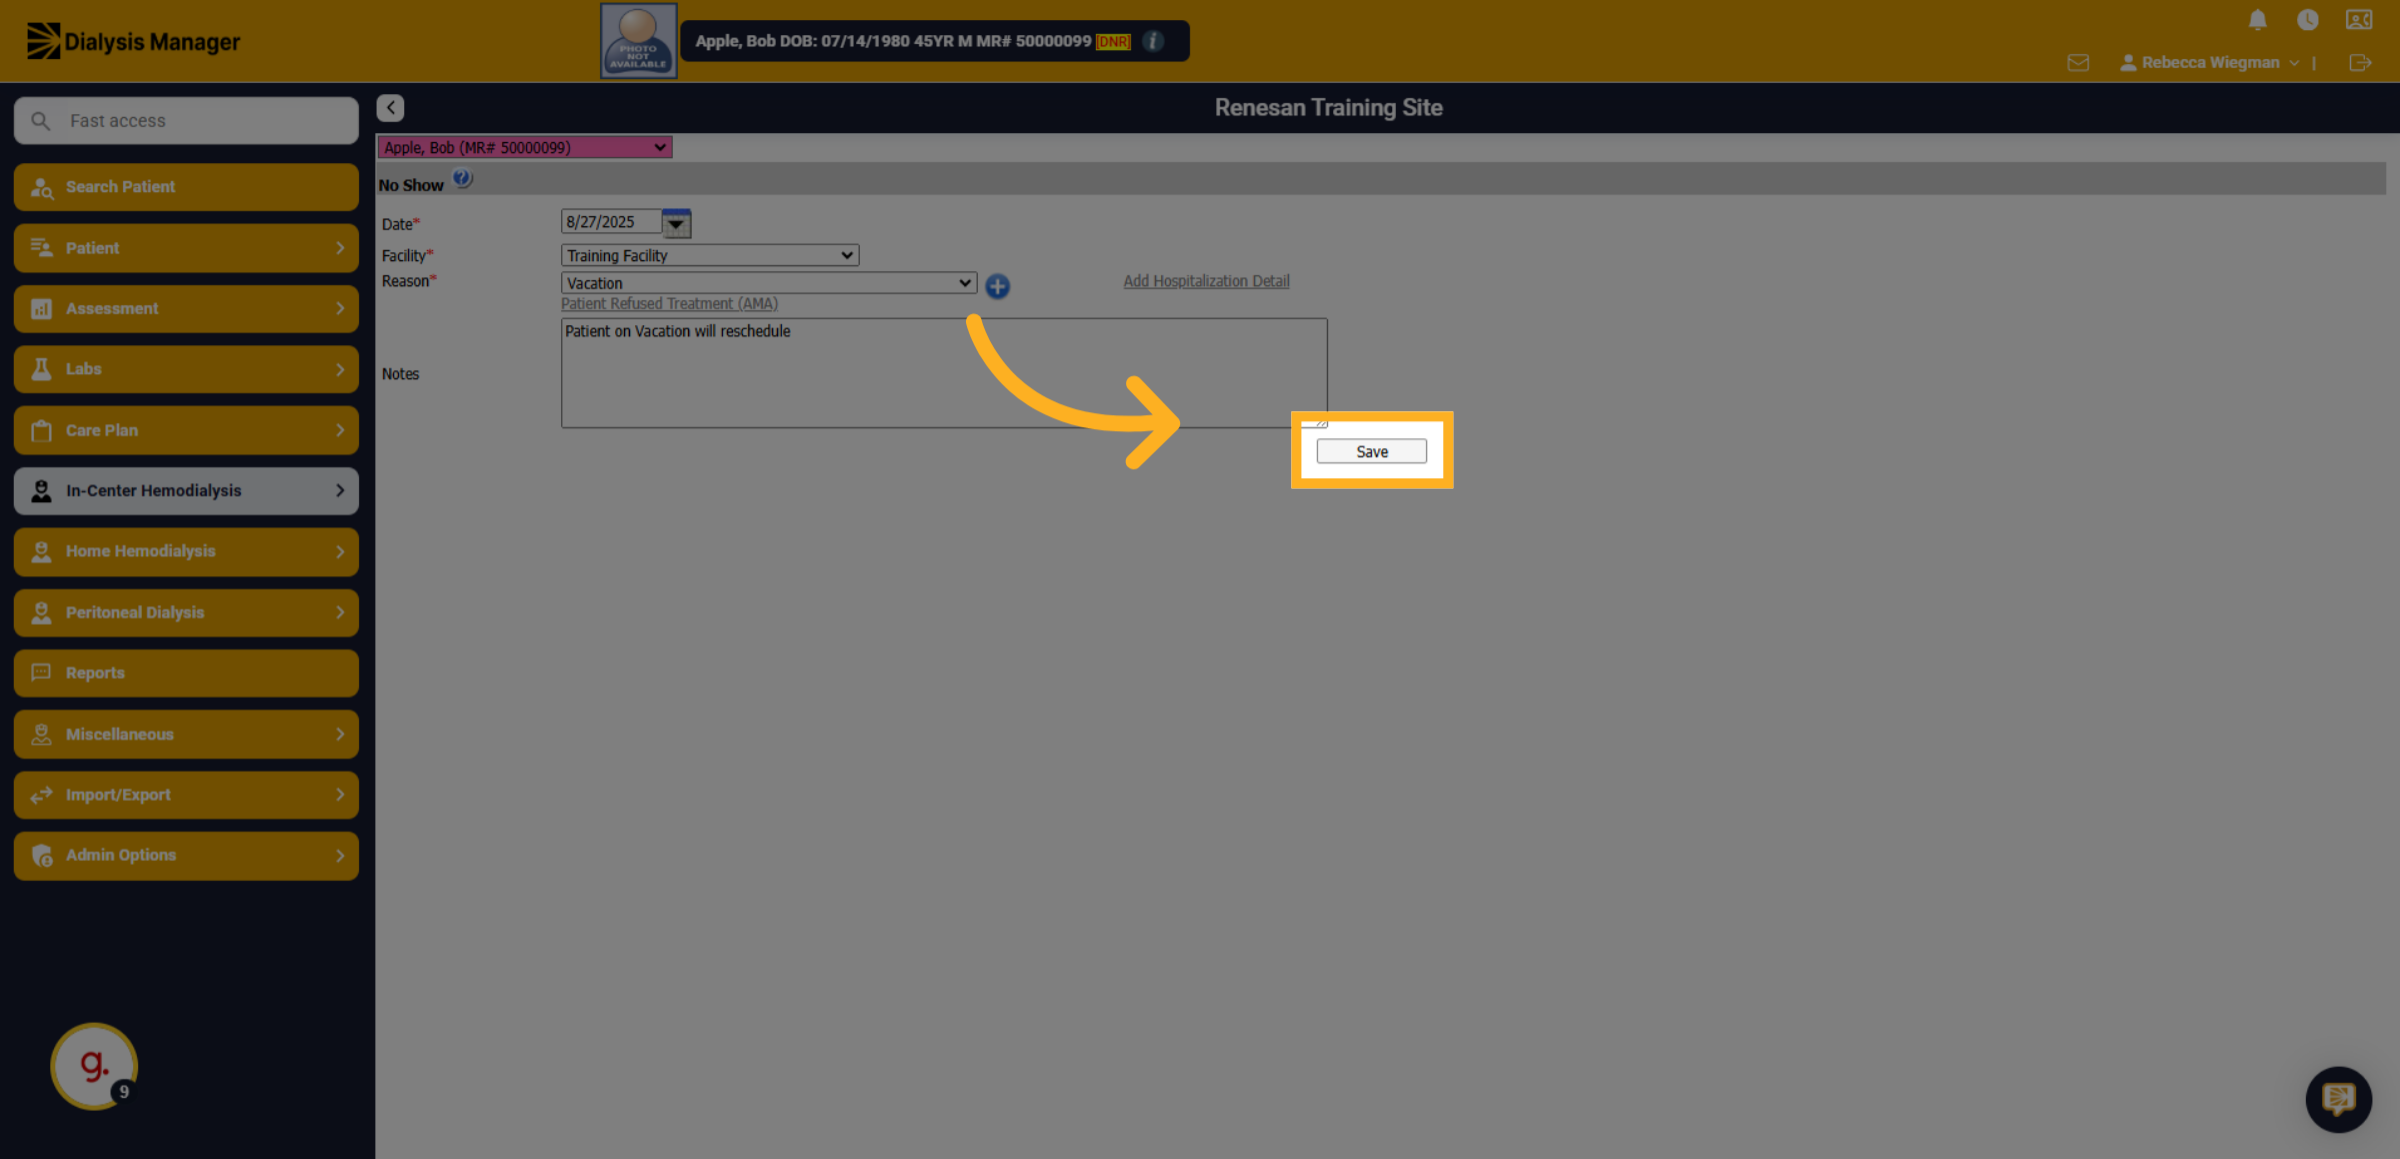The height and width of the screenshot is (1159, 2400).
Task: Click the round g. guide badge
Action: point(94,1066)
